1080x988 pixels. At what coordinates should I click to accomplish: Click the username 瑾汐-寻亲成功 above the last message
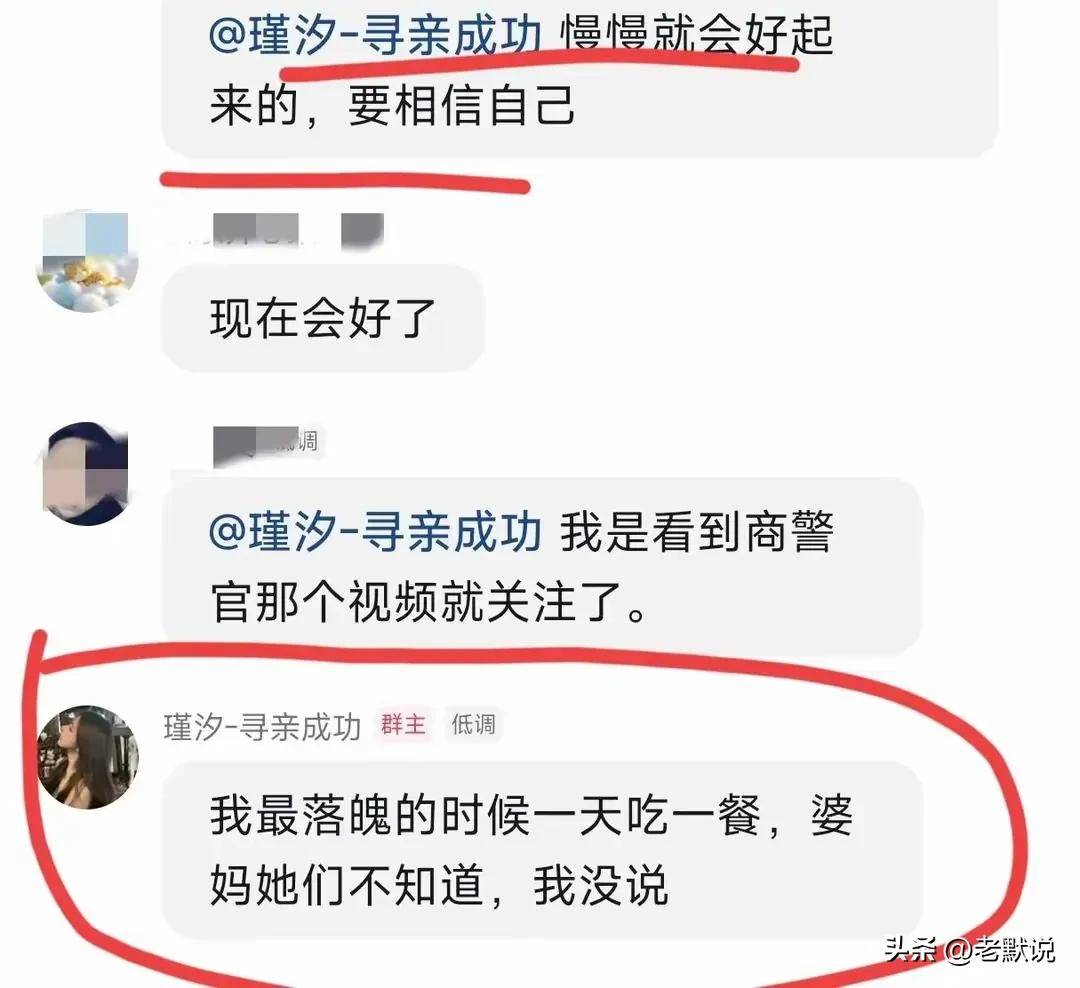coord(262,727)
